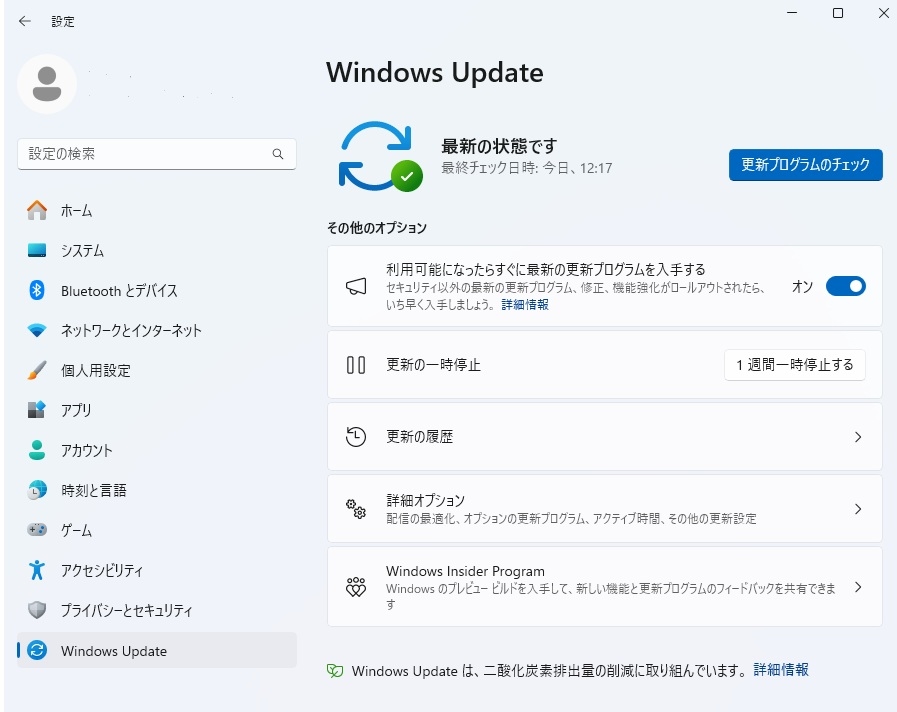Open 時刻と言語 settings
This screenshot has width=897, height=712.
(x=157, y=490)
